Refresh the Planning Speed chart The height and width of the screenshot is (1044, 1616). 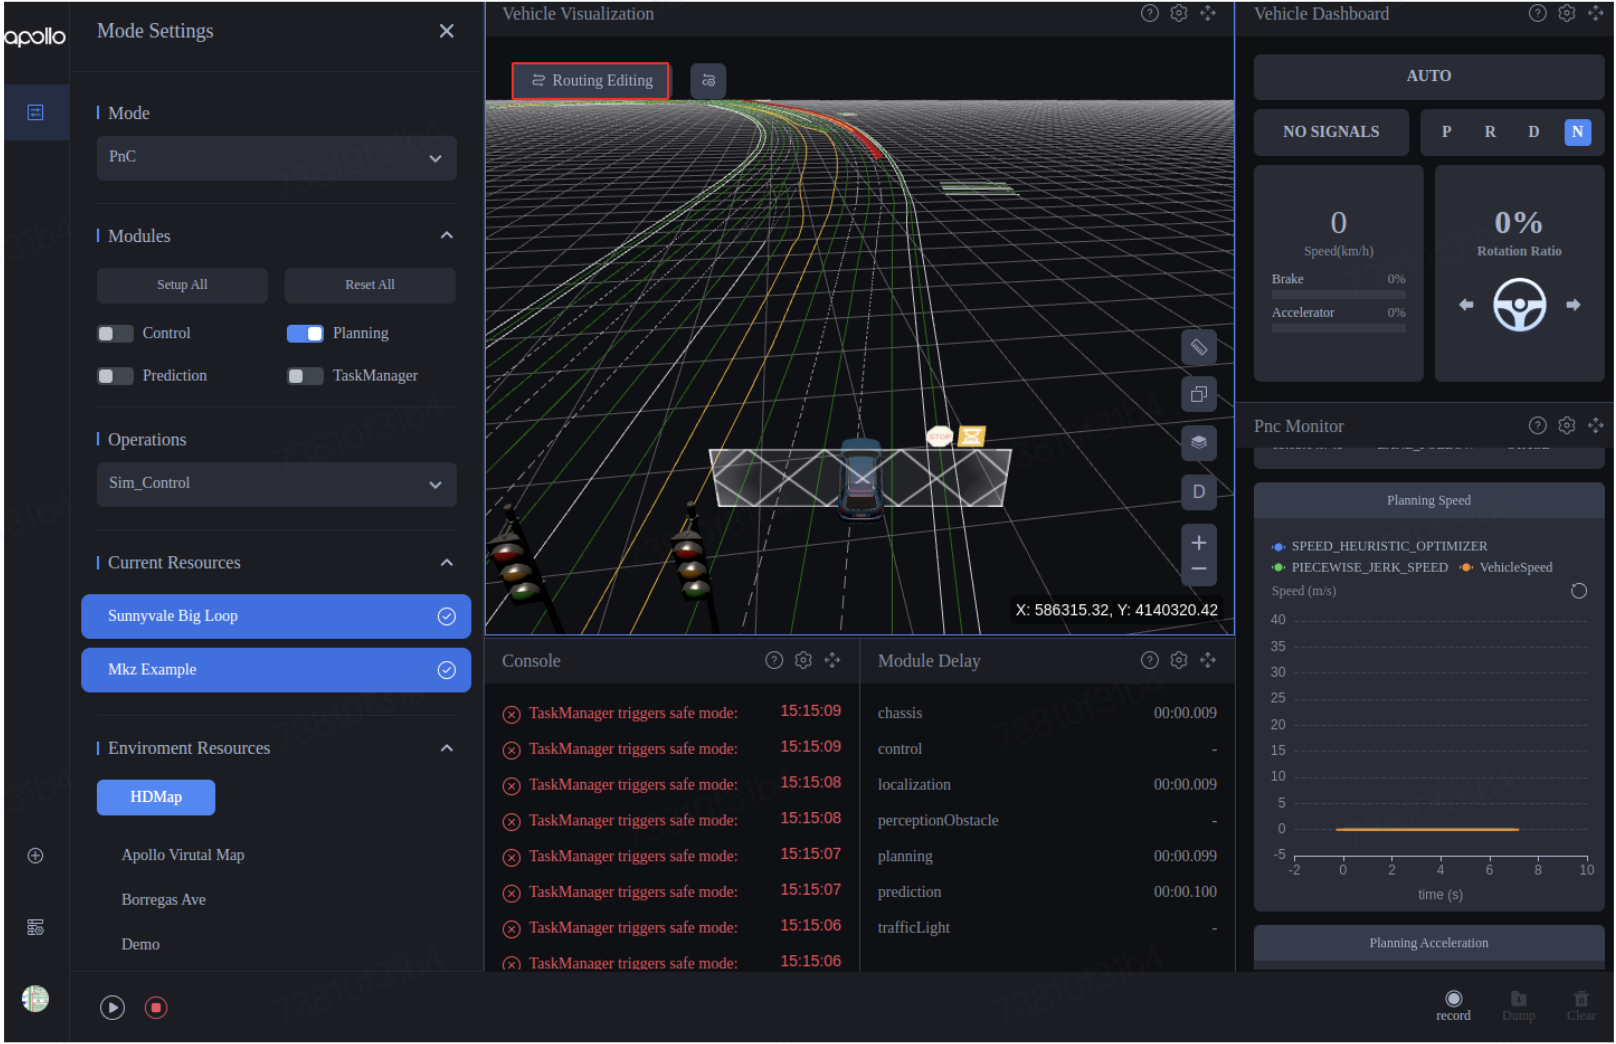tap(1579, 591)
